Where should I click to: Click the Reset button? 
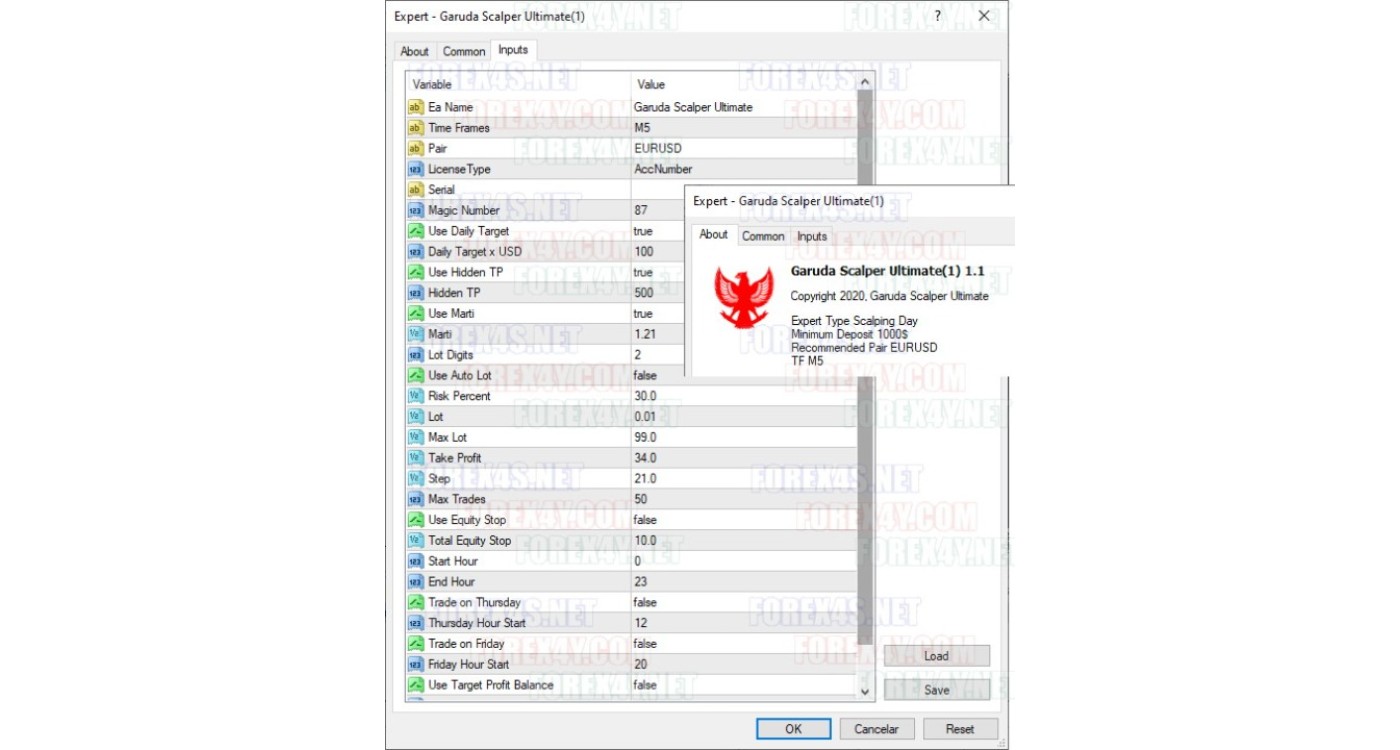pos(959,729)
